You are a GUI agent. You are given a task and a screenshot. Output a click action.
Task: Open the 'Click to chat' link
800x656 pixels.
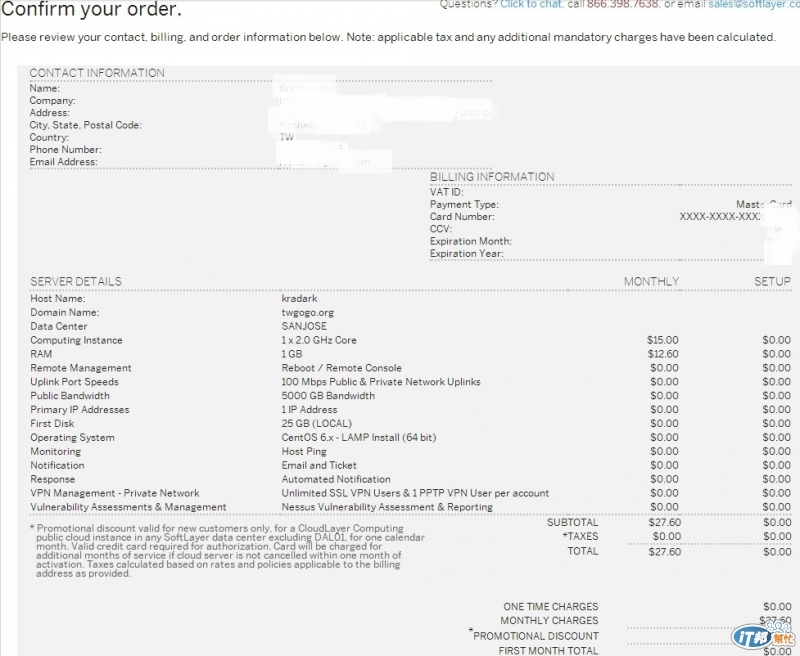pyautogui.click(x=532, y=4)
